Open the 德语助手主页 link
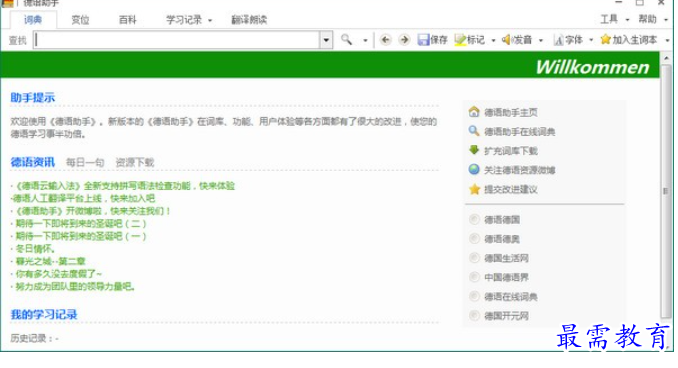Viewport: 678px width, 368px height. coord(511,112)
